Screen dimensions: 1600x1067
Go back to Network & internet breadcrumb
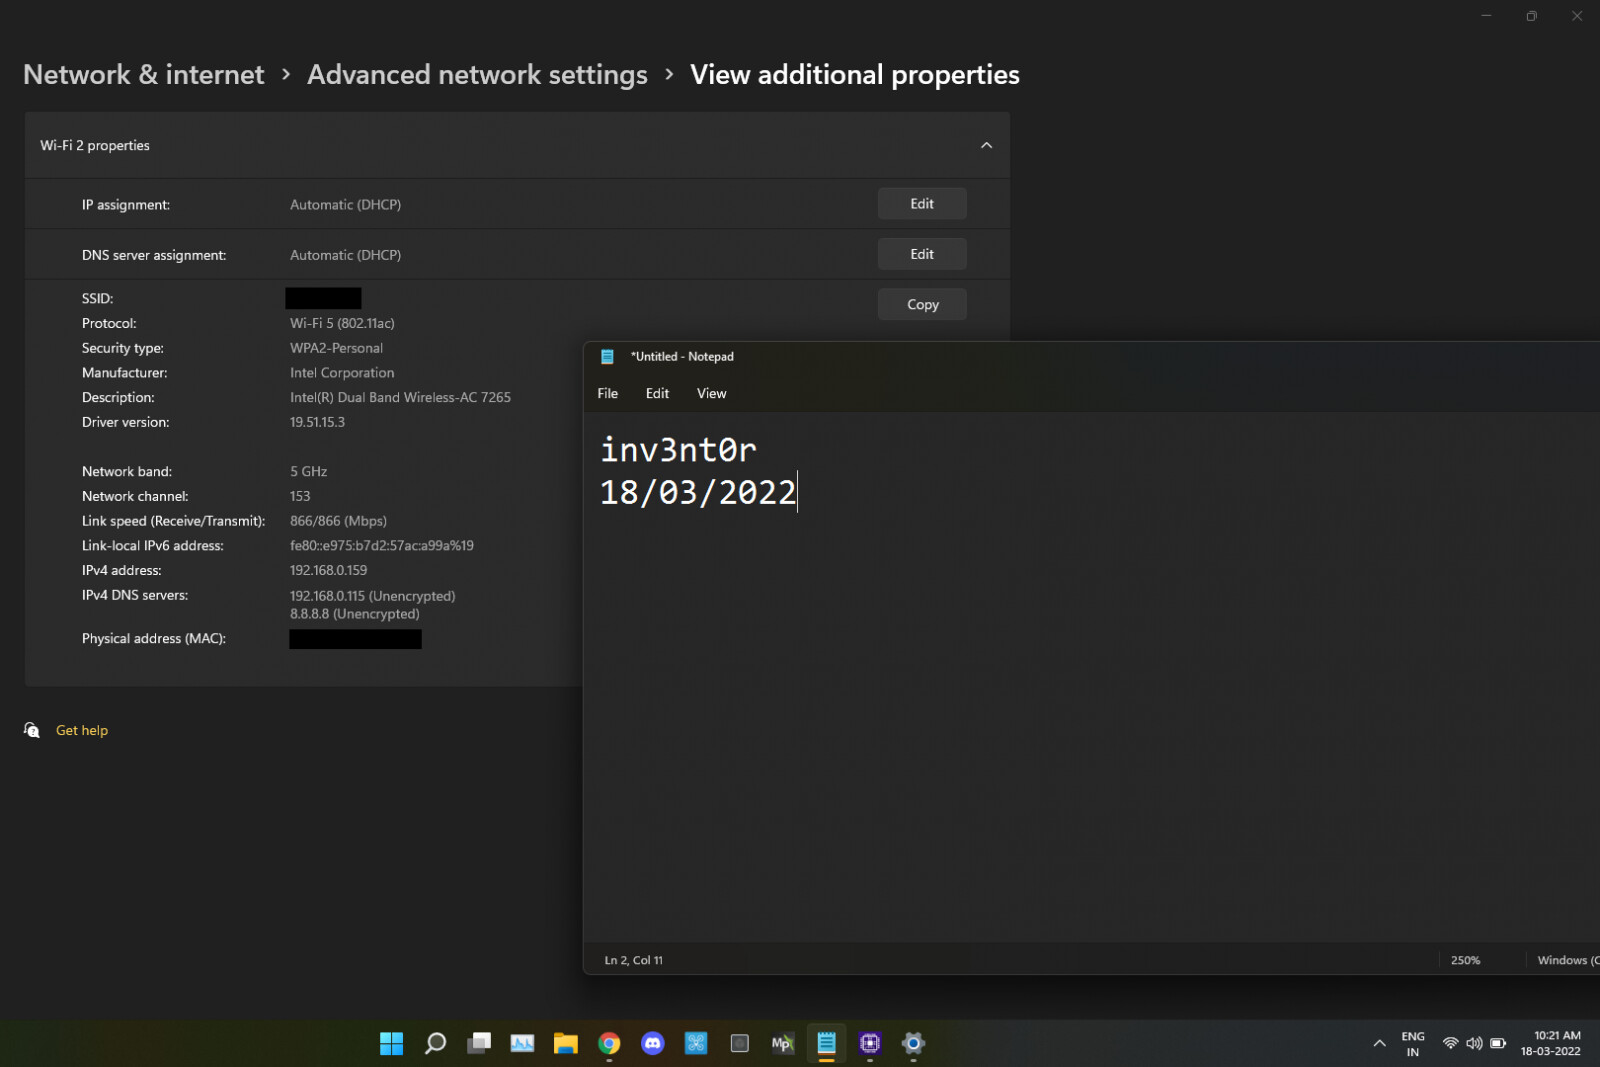pos(143,75)
